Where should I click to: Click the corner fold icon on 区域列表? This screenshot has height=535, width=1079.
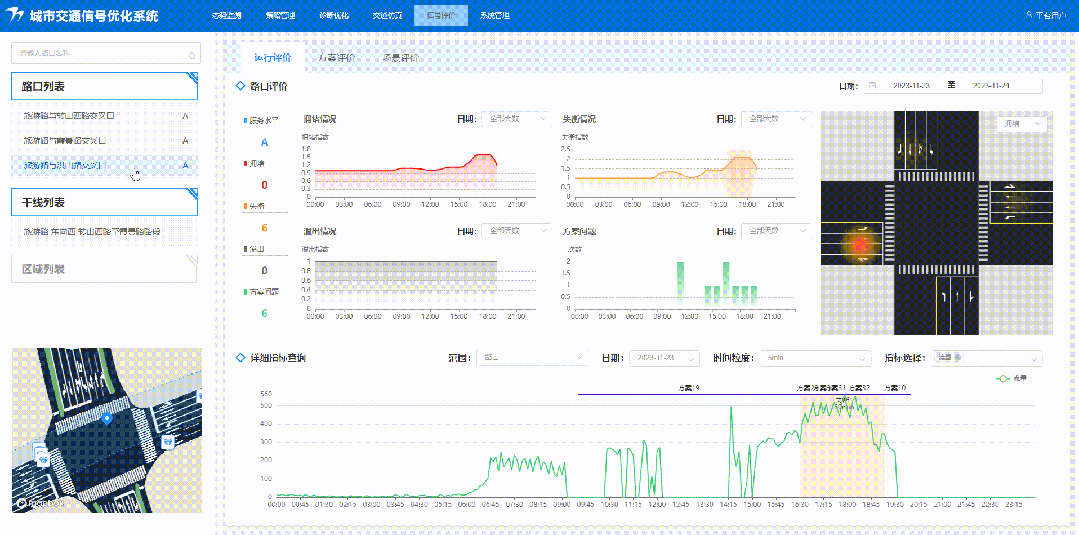[x=193, y=260]
